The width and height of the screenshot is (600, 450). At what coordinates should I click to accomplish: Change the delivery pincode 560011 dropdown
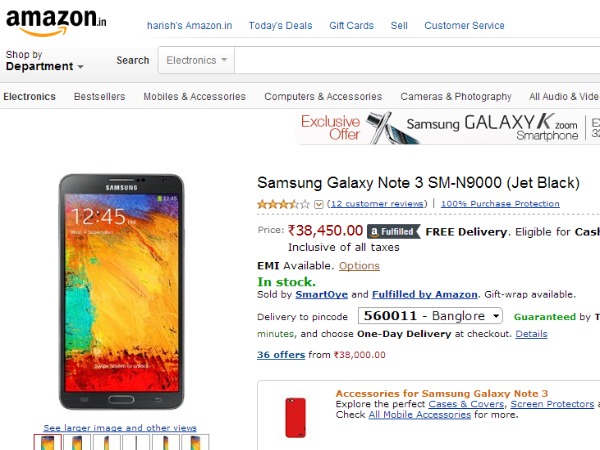coord(432,317)
